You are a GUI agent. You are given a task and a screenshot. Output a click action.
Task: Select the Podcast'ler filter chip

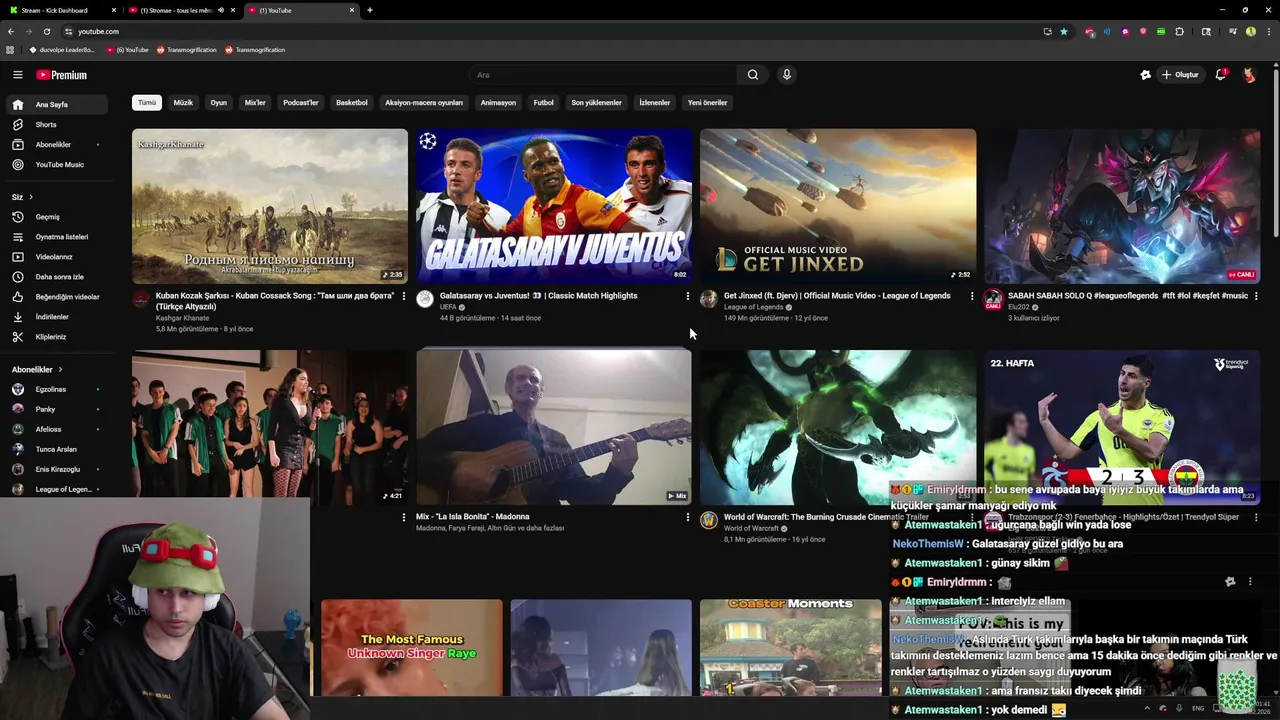point(300,102)
